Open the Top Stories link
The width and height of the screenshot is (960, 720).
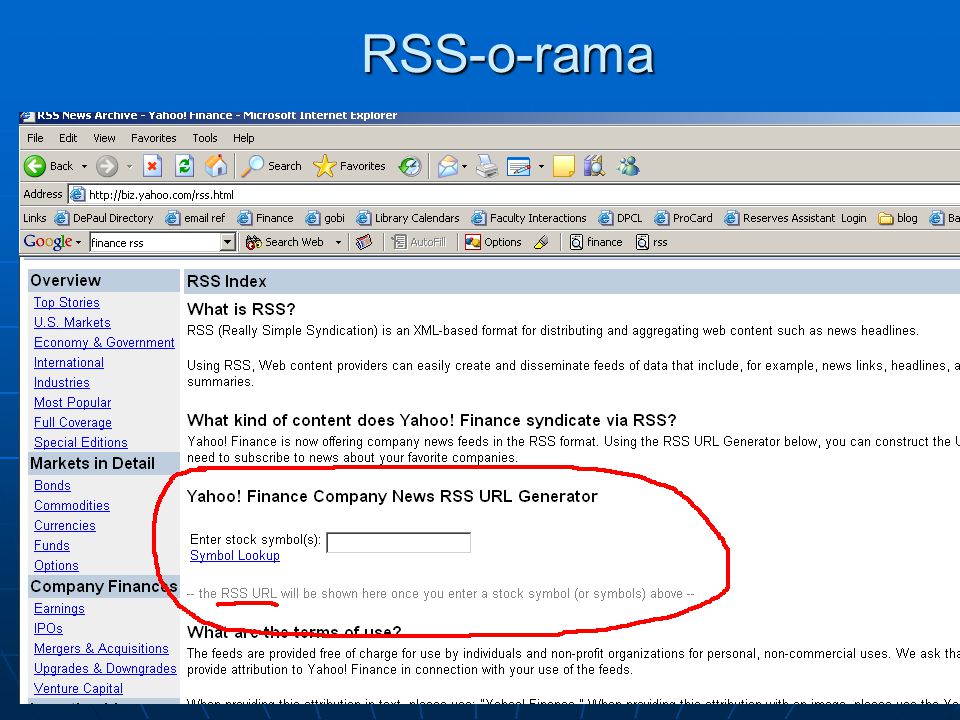(67, 302)
